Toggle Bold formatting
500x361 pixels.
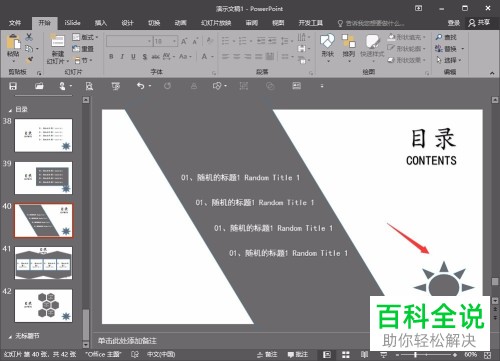click(111, 57)
